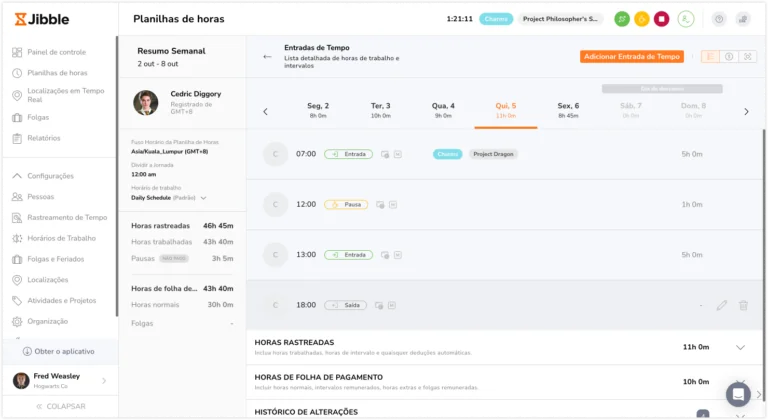Select the Seg, 2 day tab
Image resolution: width=768 pixels, height=420 pixels.
point(318,110)
